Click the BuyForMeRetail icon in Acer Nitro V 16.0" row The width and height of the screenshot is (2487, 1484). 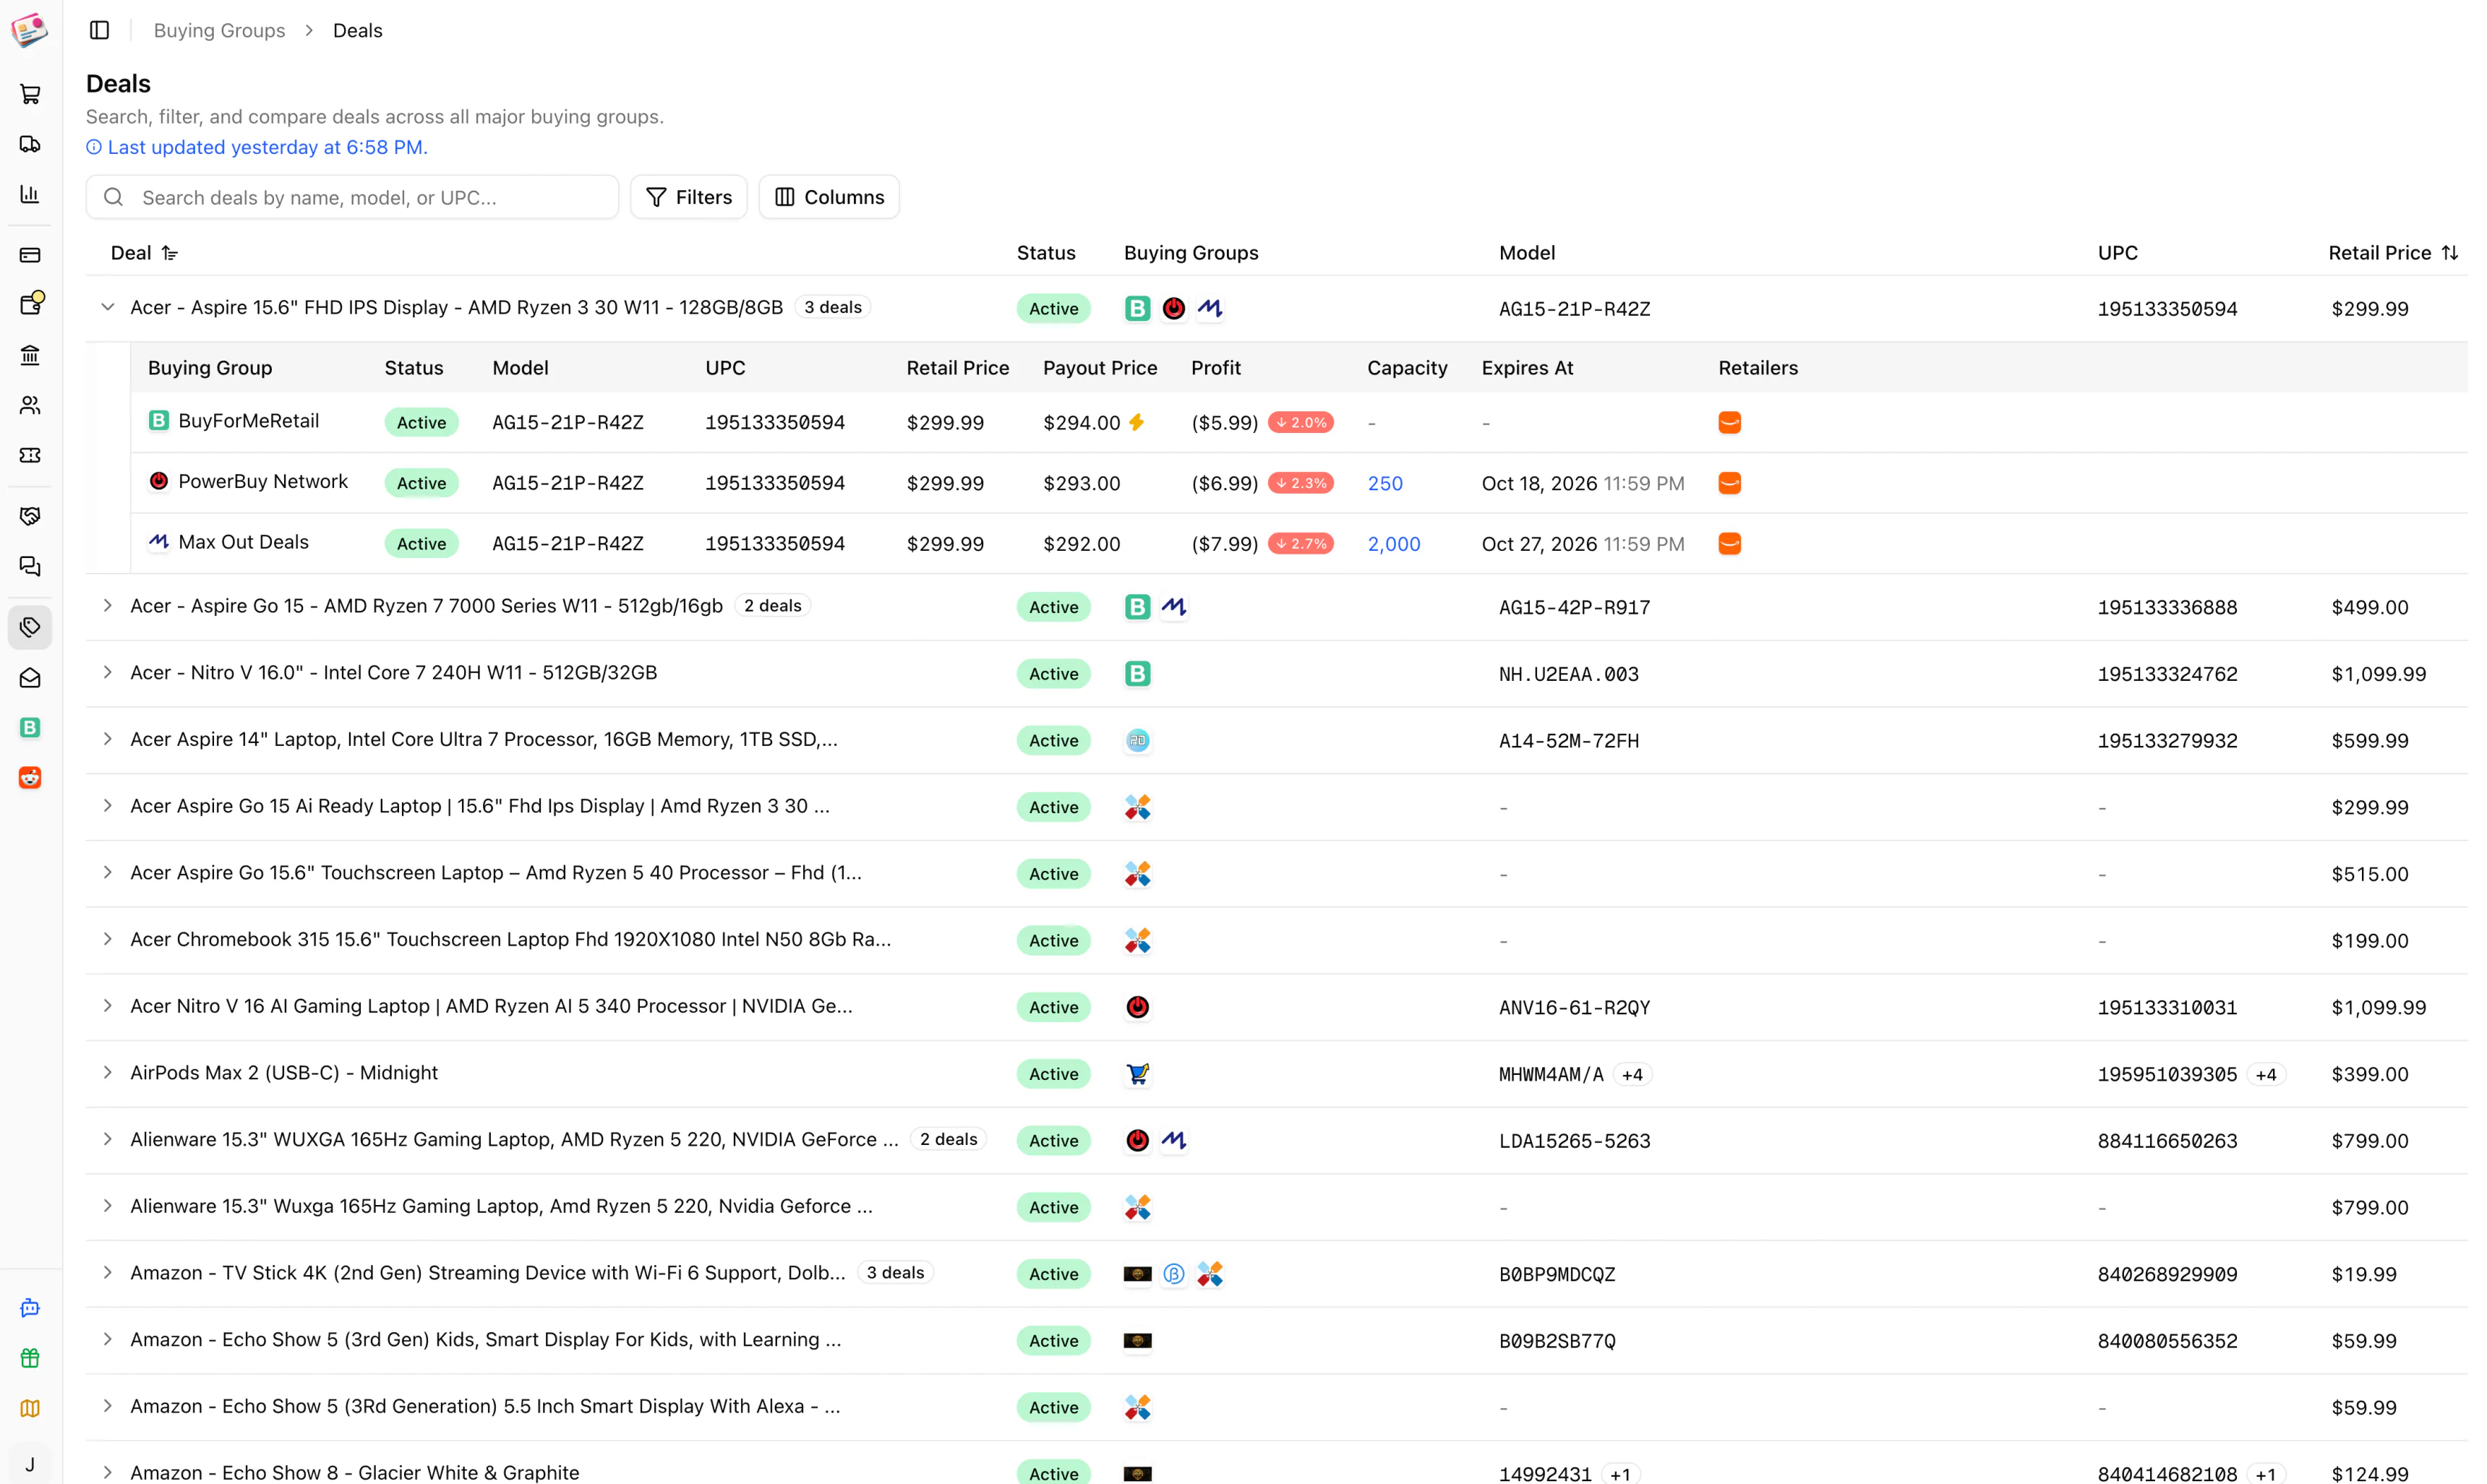pos(1137,674)
